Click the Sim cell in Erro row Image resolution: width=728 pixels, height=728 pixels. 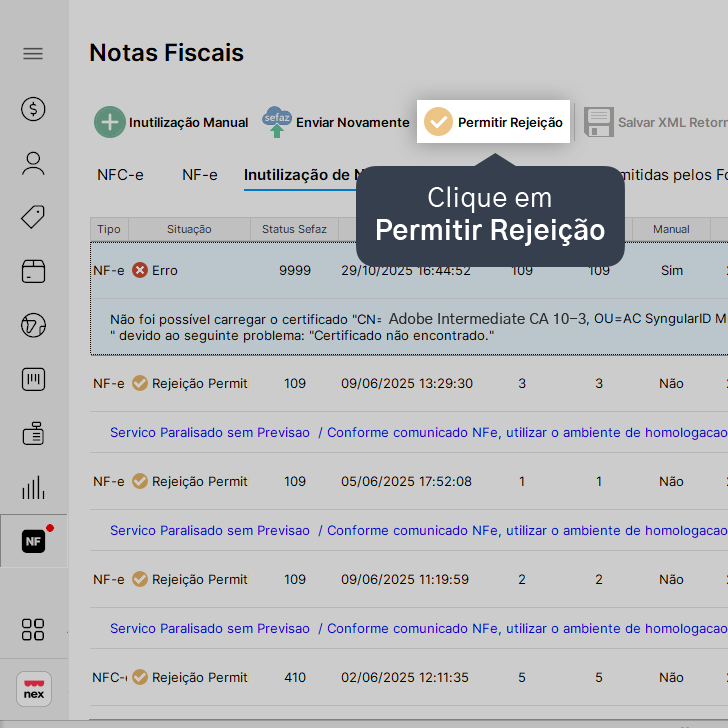(x=672, y=271)
